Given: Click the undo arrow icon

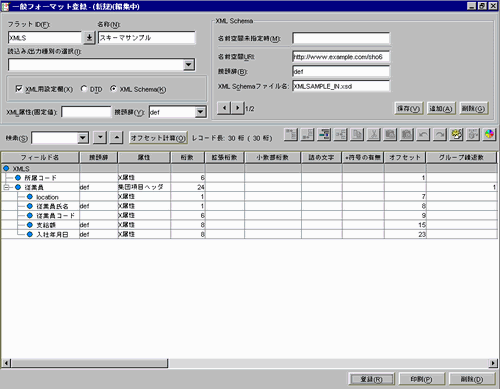Looking at the screenshot, I should (423, 135).
